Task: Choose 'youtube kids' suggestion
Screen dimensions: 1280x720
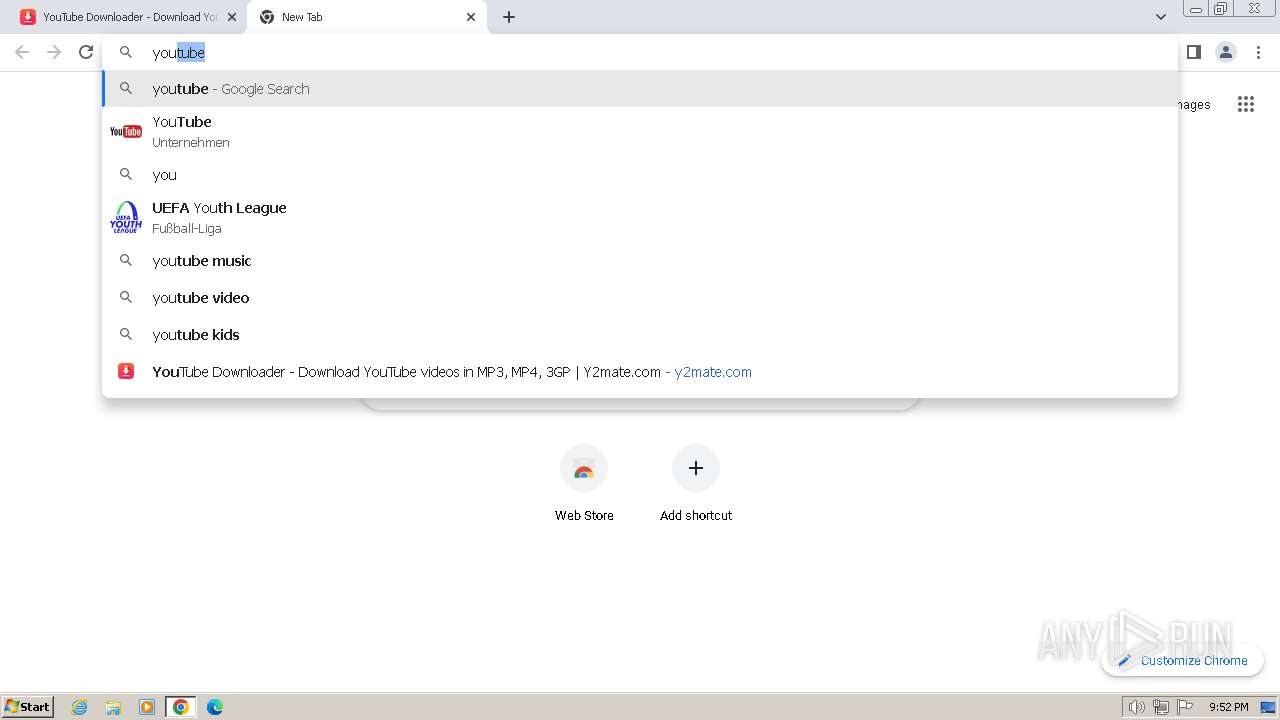Action: pos(640,335)
